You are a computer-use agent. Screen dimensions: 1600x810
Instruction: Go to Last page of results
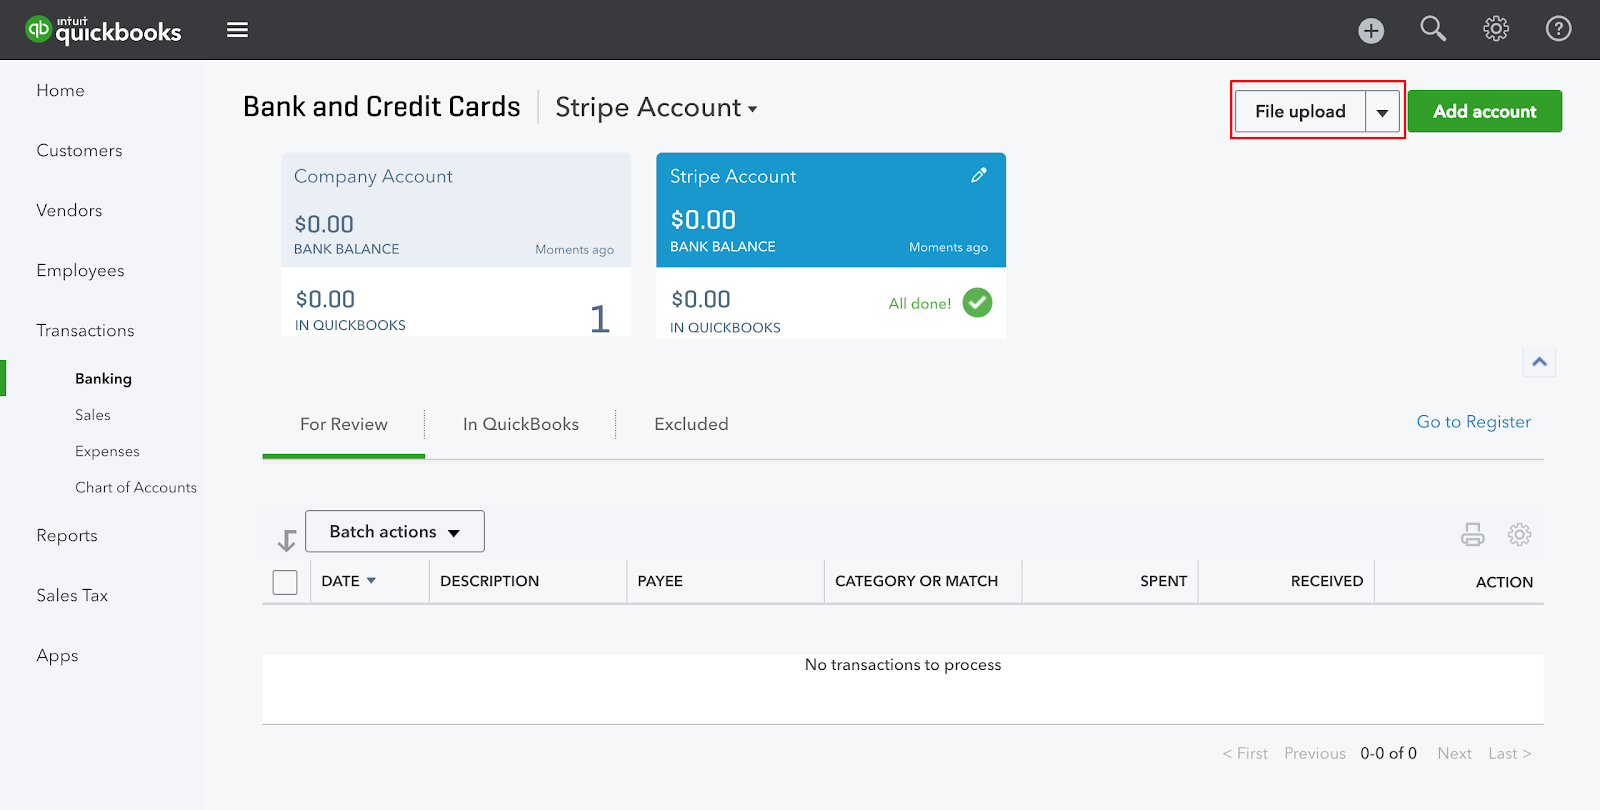[x=1509, y=754]
